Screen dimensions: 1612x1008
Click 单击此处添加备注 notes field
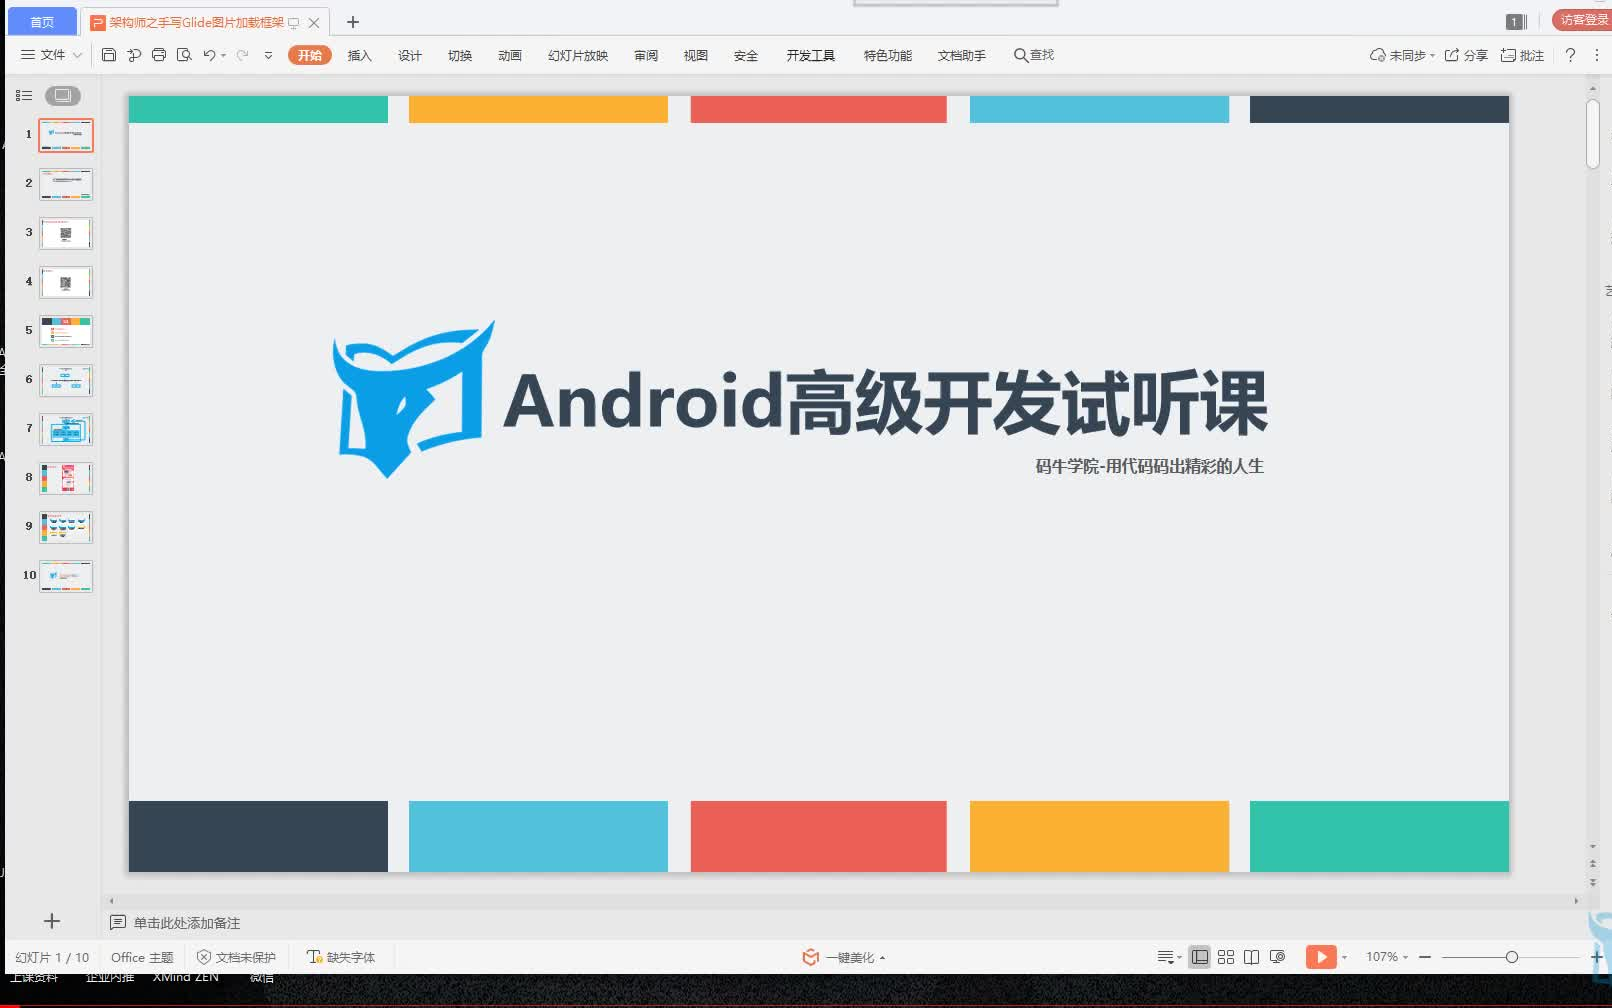click(186, 923)
